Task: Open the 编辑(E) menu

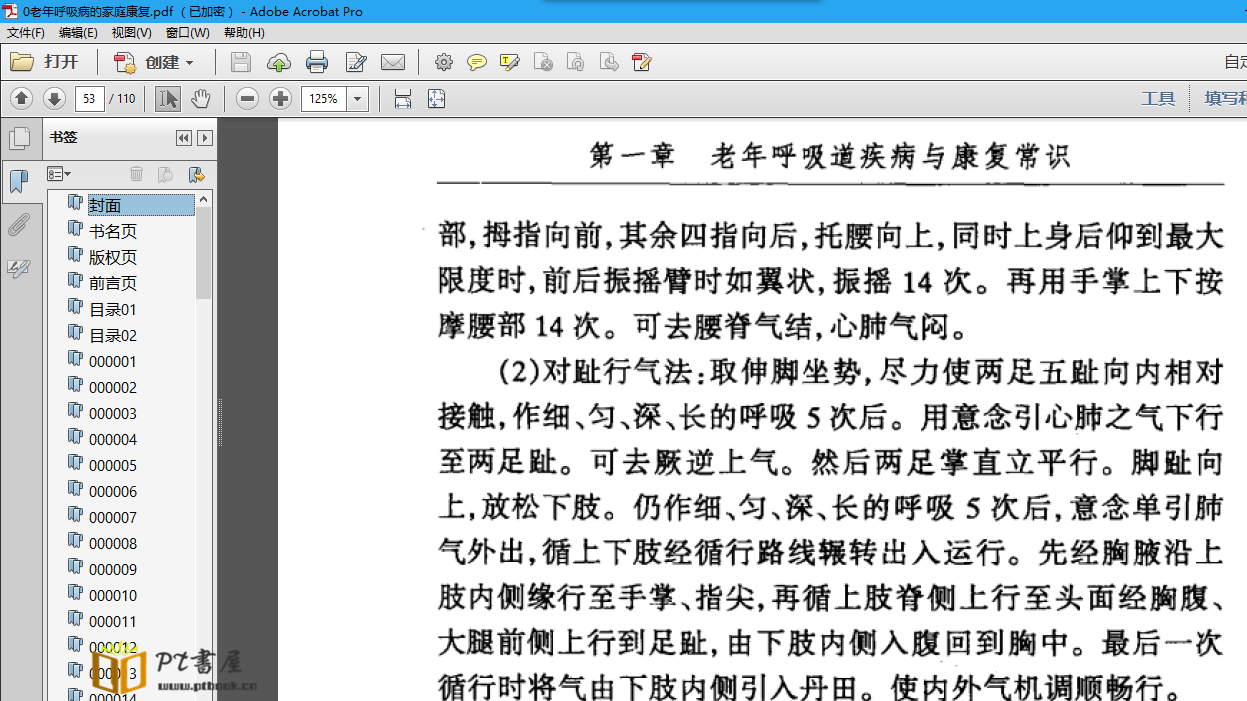Action: coord(78,33)
